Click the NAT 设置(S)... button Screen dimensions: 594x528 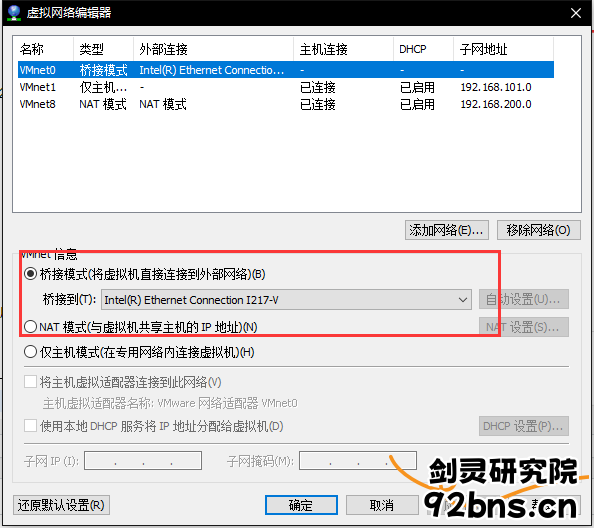[524, 327]
